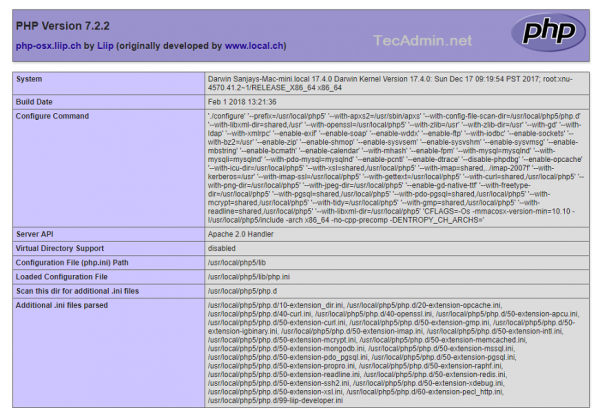Click the /usr/local/php5/lib/php.ini path value
The image size is (600, 408).
coord(248,275)
